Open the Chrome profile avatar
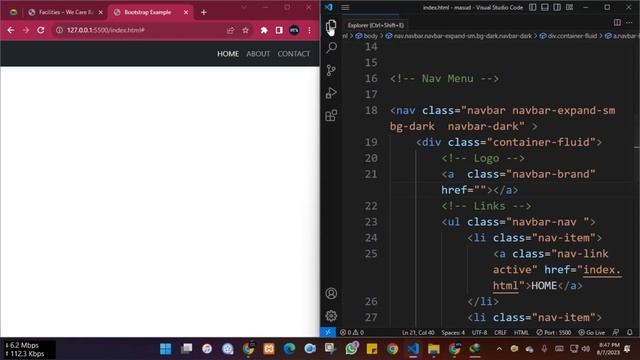Image resolution: width=640 pixels, height=360 pixels. tap(294, 30)
